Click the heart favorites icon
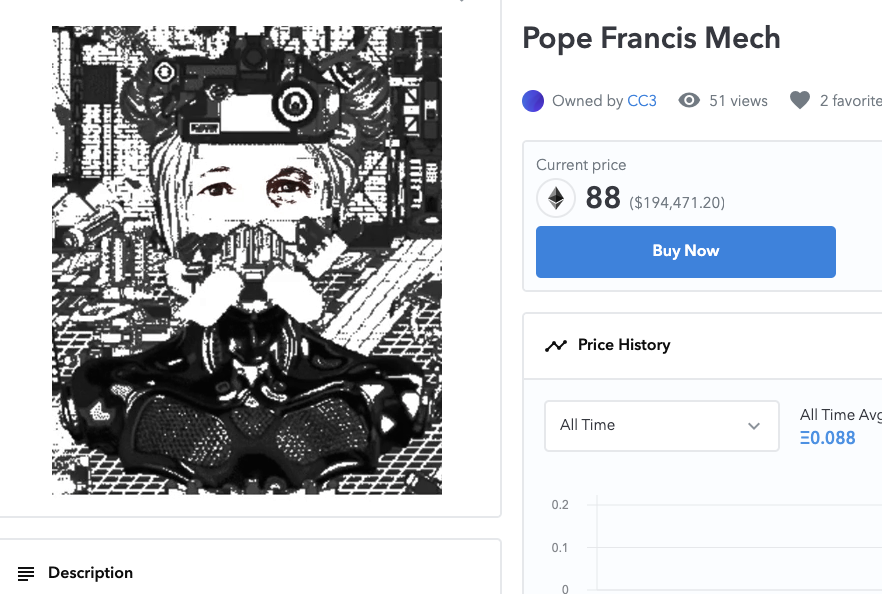The height and width of the screenshot is (594, 882). (x=800, y=101)
